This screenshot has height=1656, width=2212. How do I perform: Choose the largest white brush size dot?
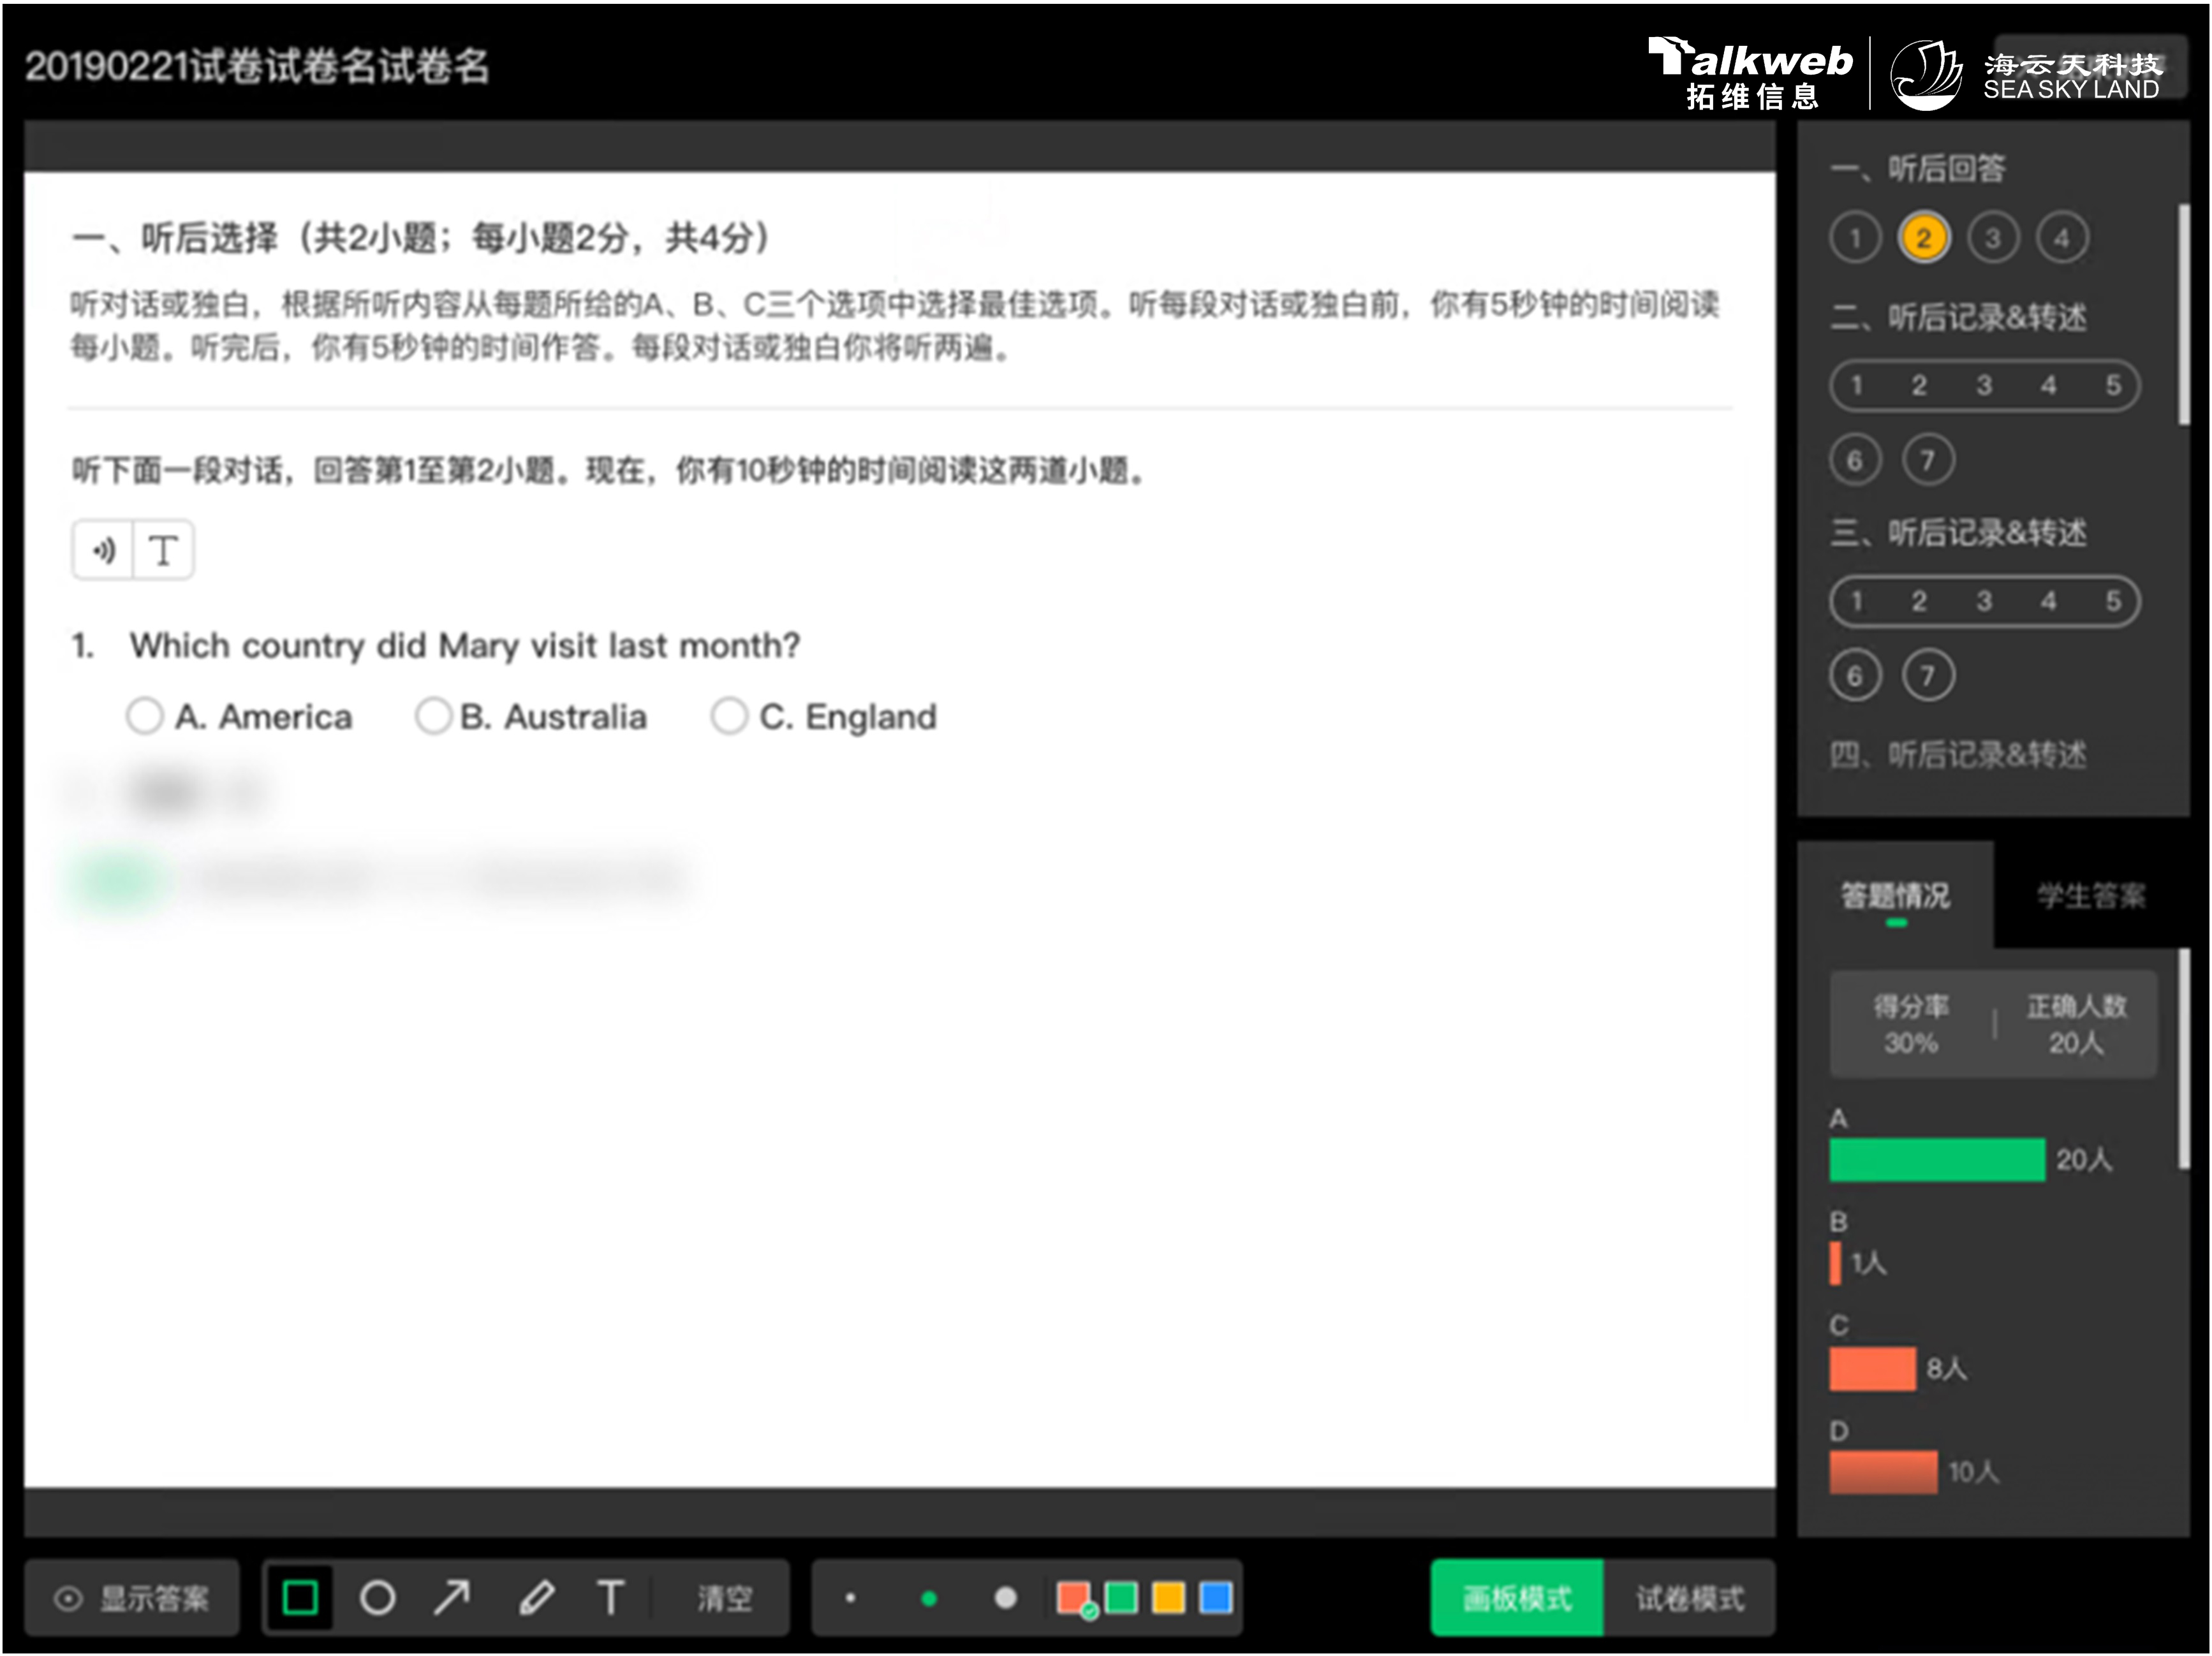[x=1005, y=1598]
